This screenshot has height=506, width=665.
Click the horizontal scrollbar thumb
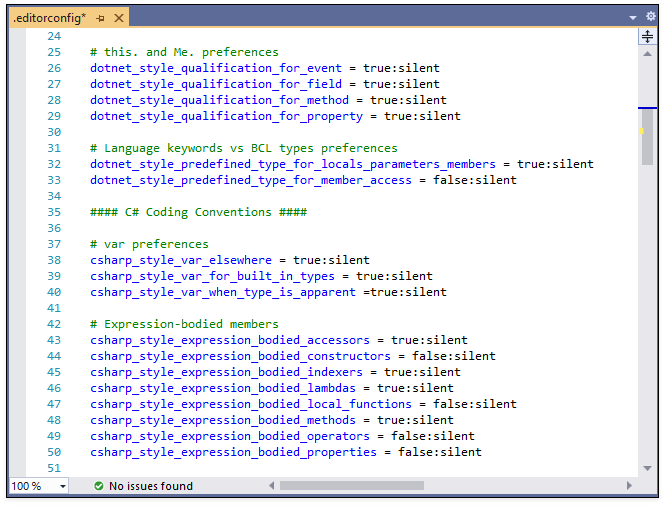pos(352,486)
